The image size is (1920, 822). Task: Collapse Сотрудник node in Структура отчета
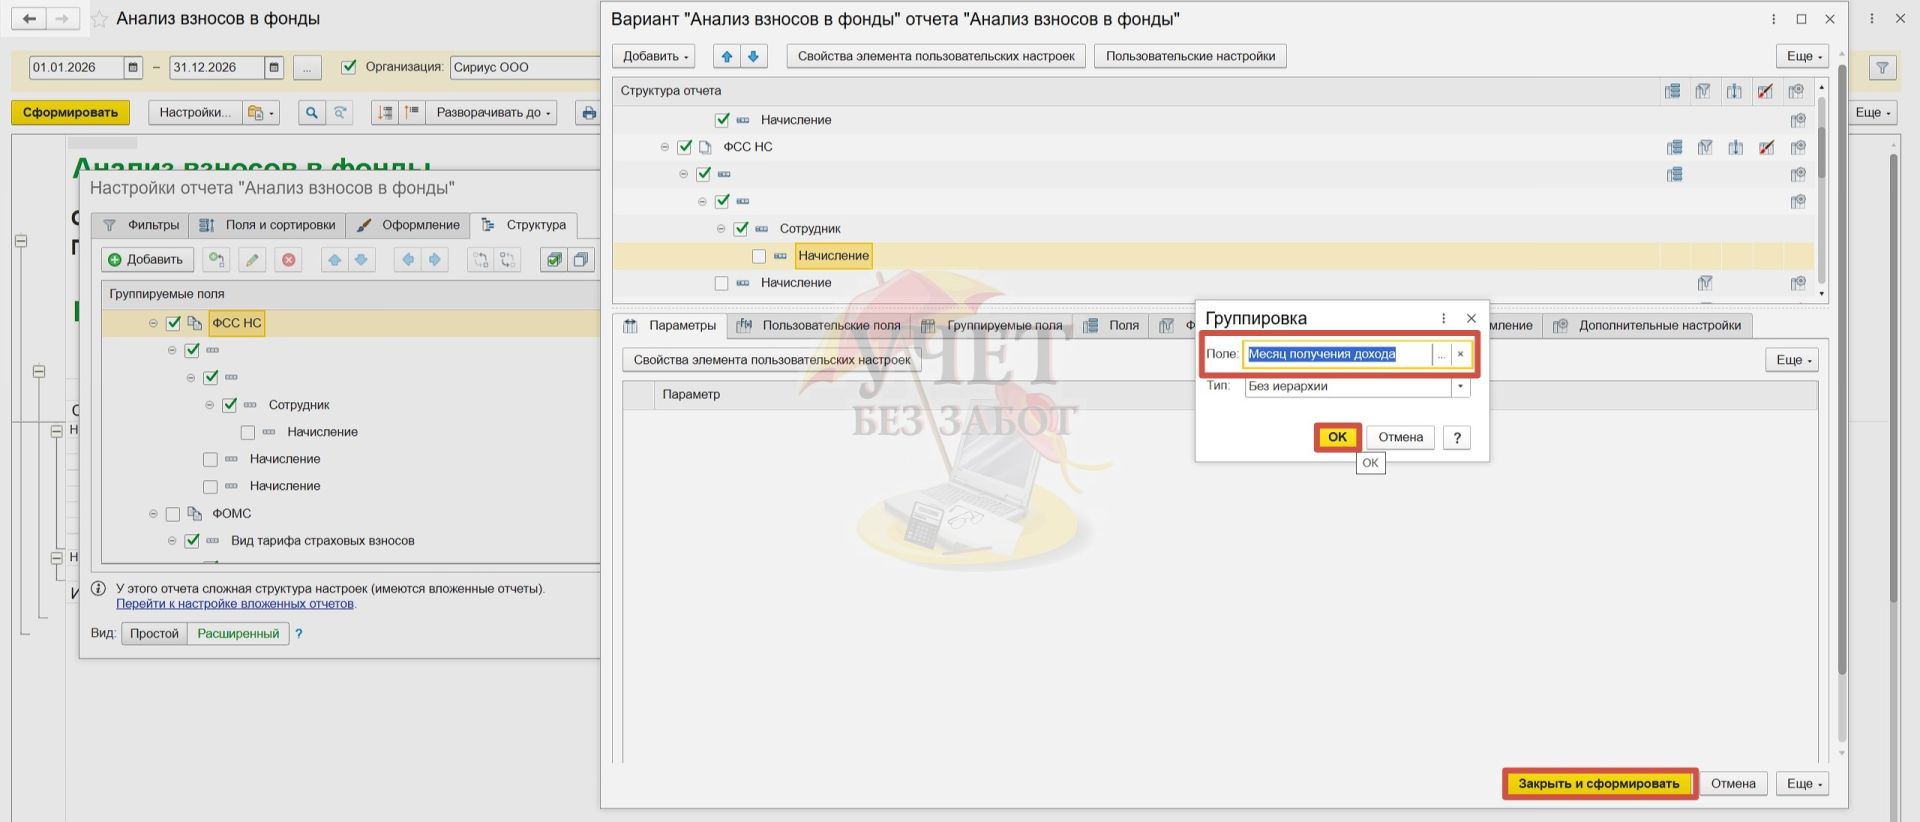[x=721, y=229]
